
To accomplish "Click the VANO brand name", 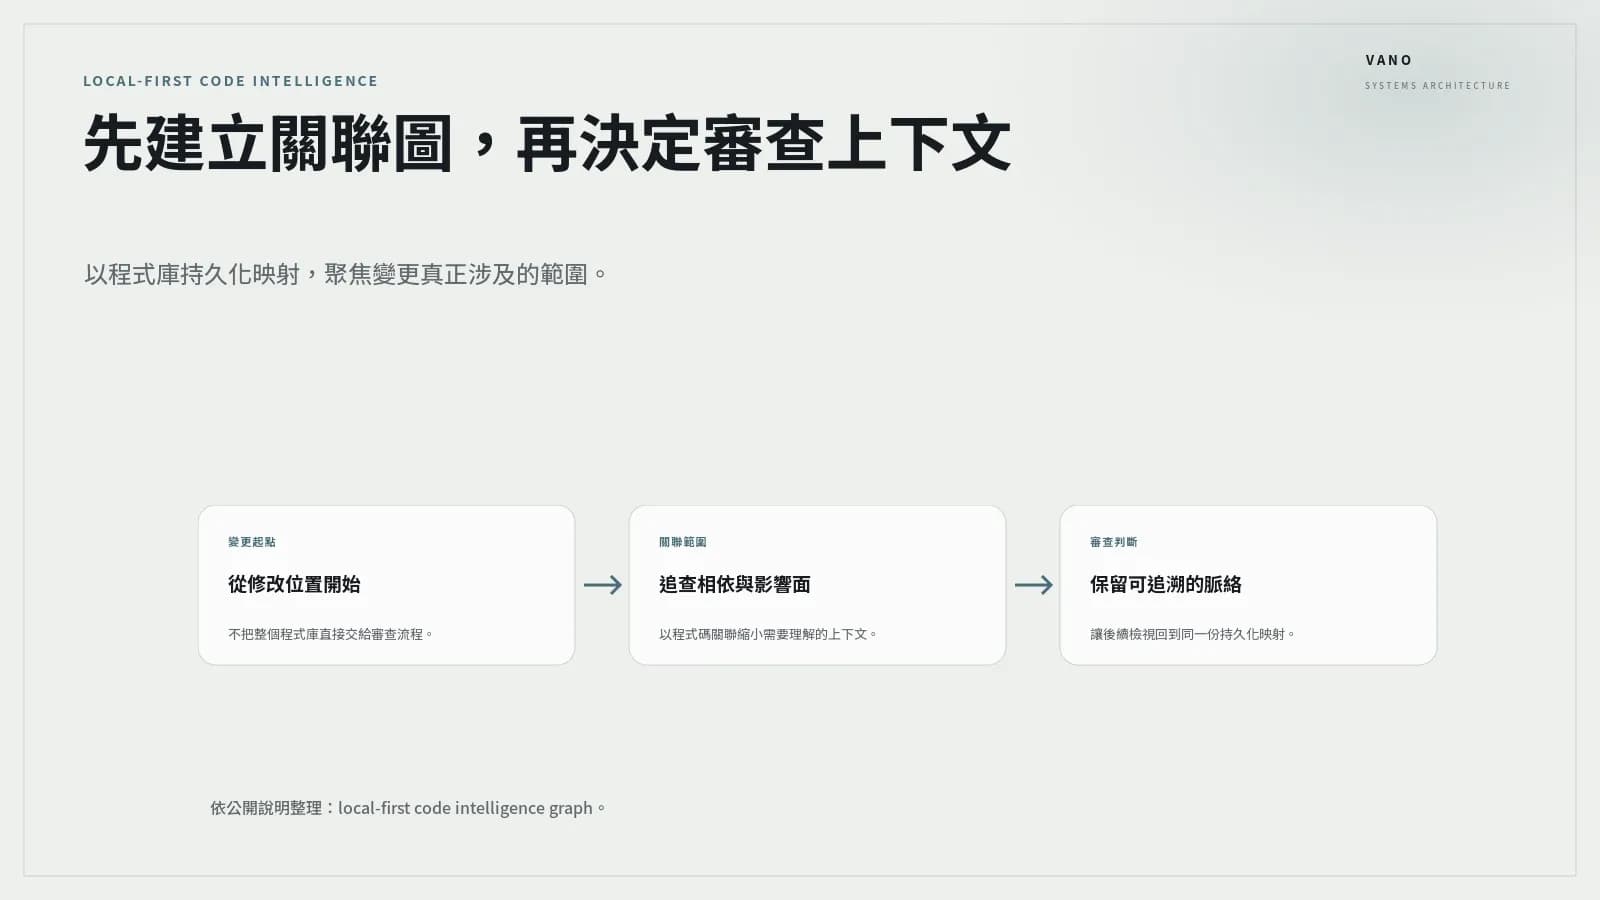I will click(x=1389, y=60).
